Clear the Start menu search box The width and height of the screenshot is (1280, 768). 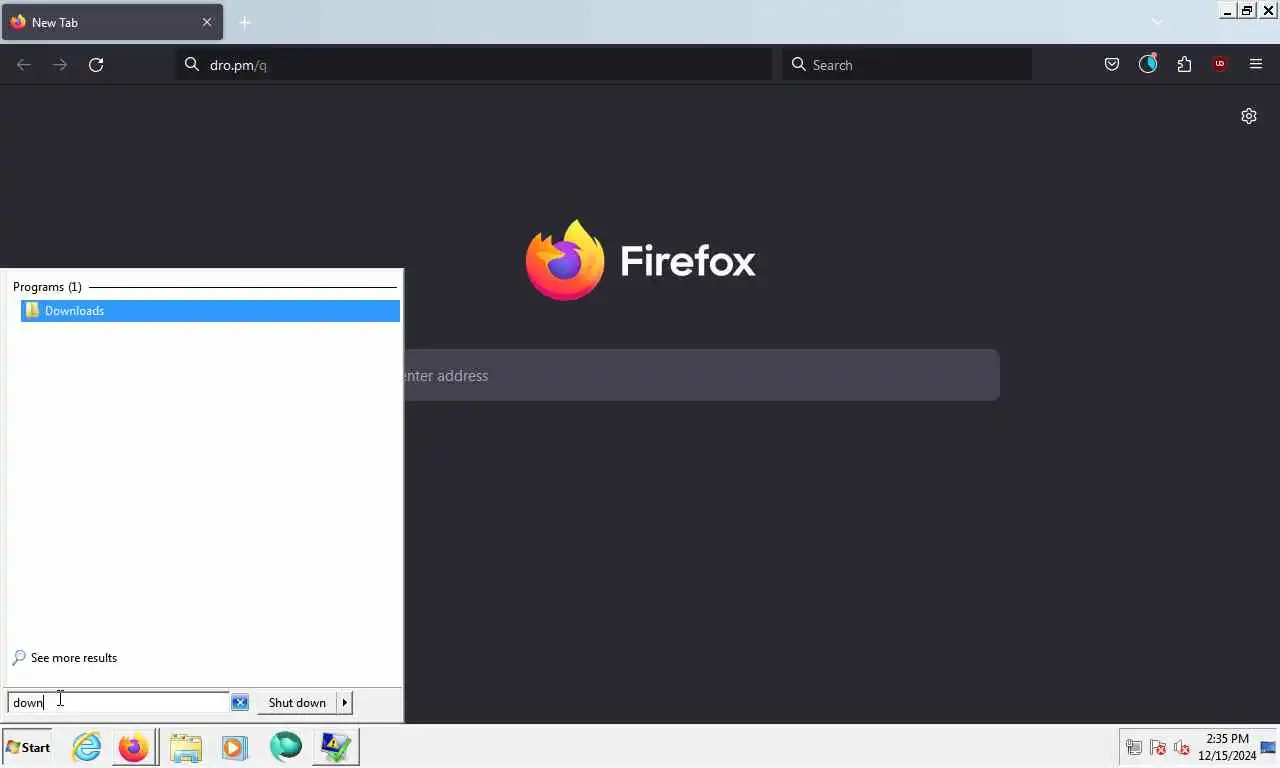tap(240, 702)
